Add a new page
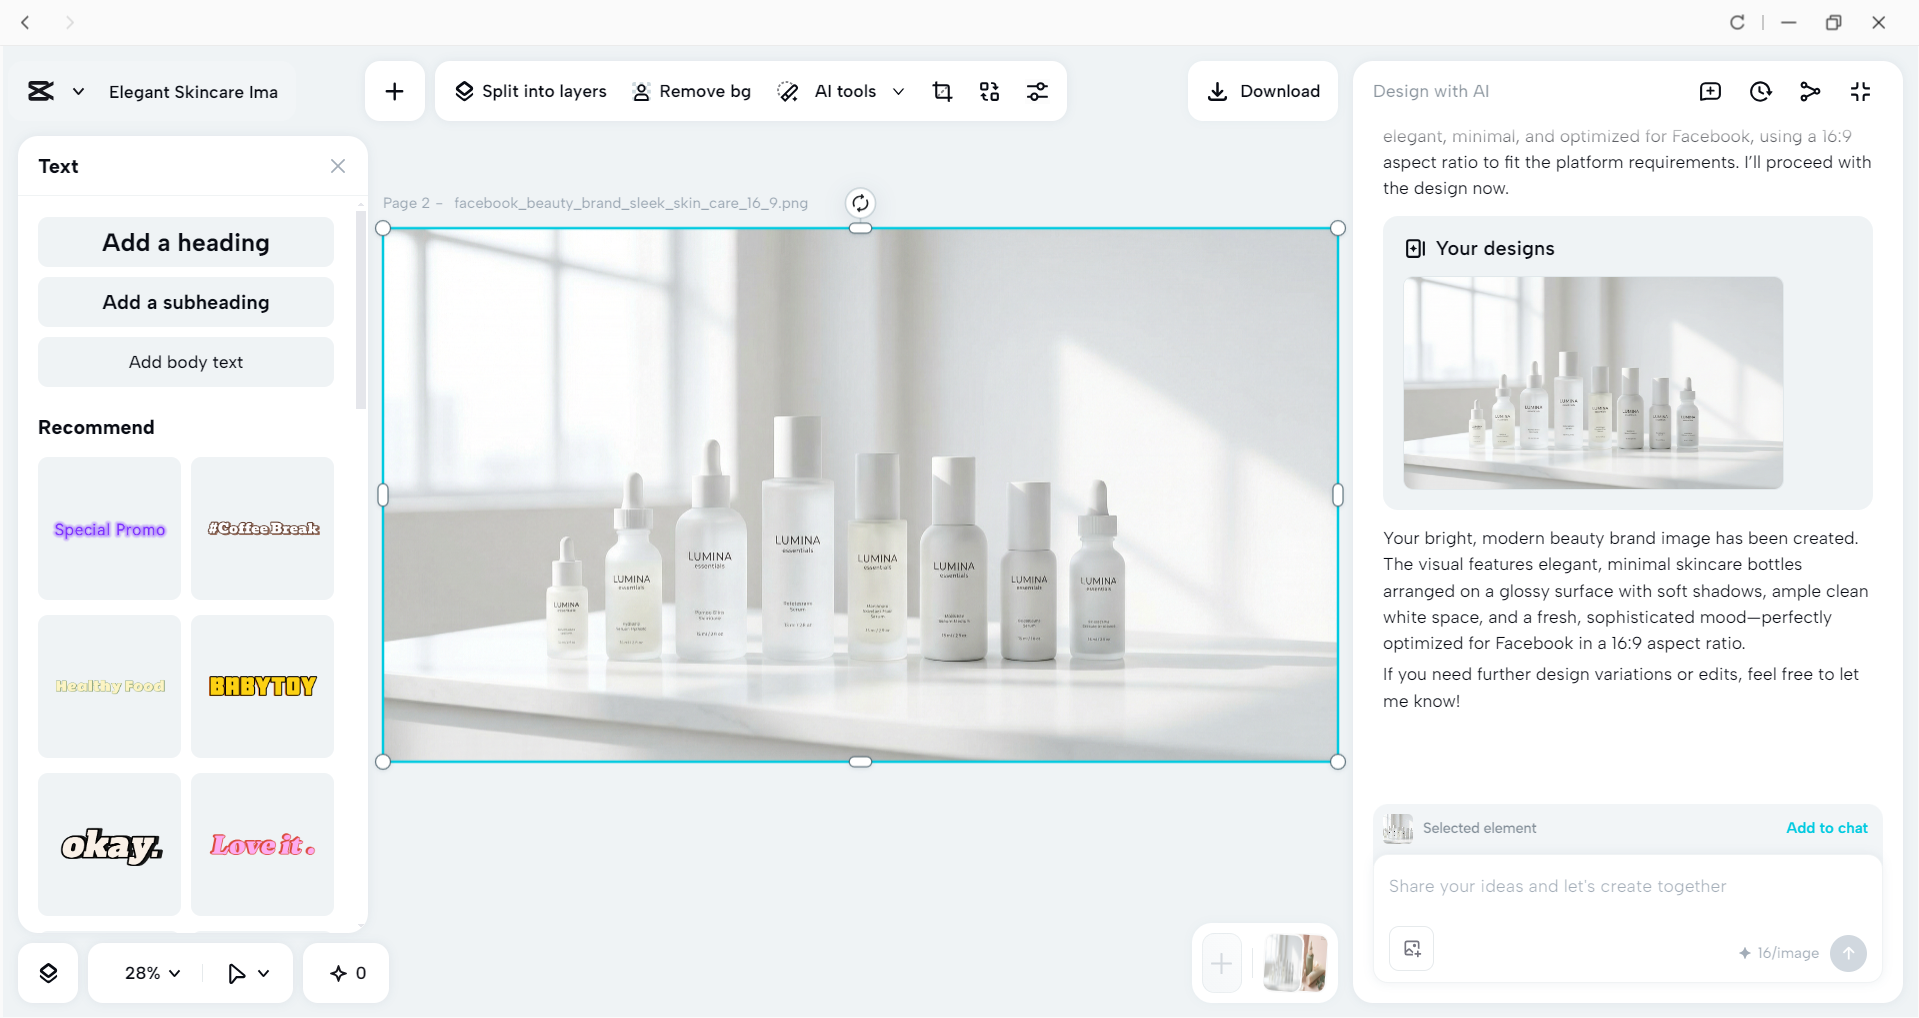The image size is (1919, 1018). point(1222,963)
